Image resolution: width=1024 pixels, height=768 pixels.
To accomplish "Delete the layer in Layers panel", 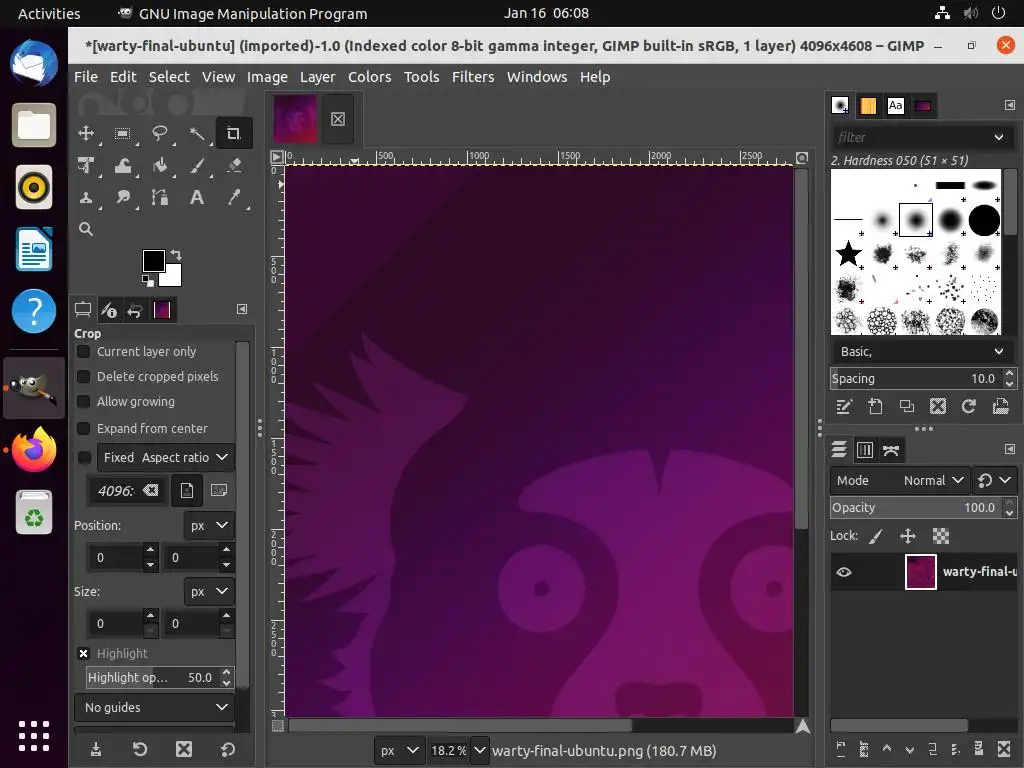I will (1004, 748).
